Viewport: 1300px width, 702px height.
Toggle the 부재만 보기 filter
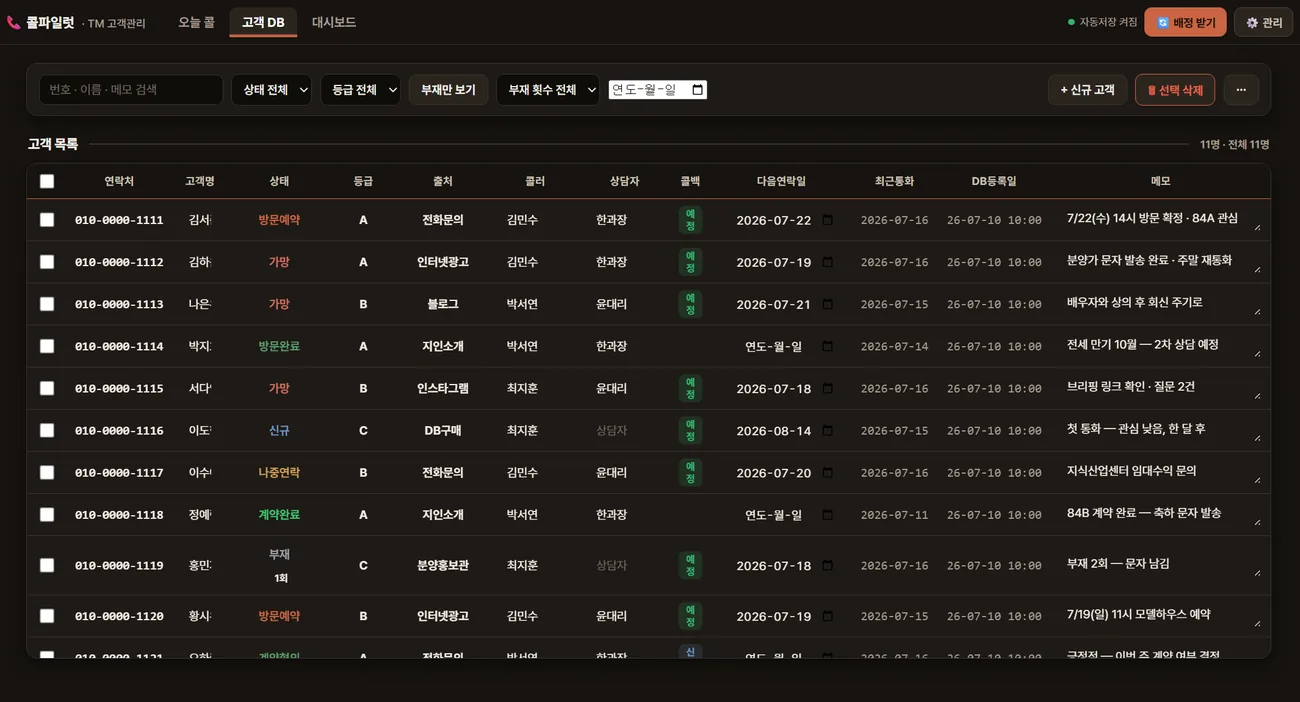448,90
